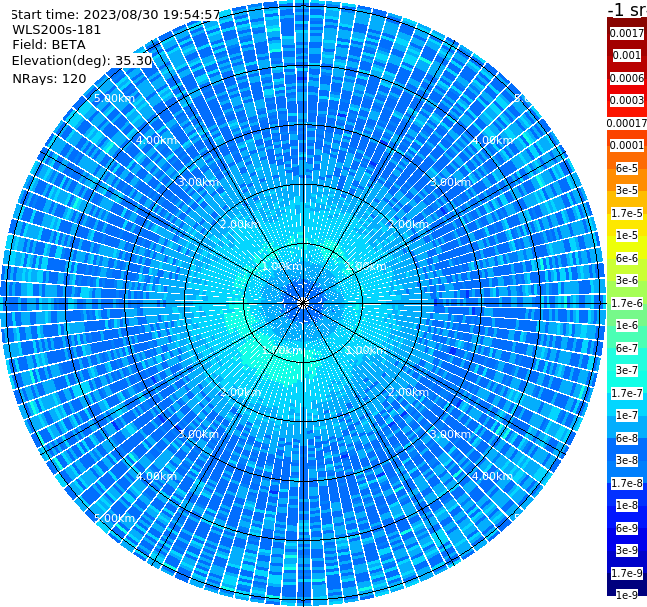Select the Elevation(deg): 35.30 text
Screen dimensions: 647x607
(x=82, y=61)
